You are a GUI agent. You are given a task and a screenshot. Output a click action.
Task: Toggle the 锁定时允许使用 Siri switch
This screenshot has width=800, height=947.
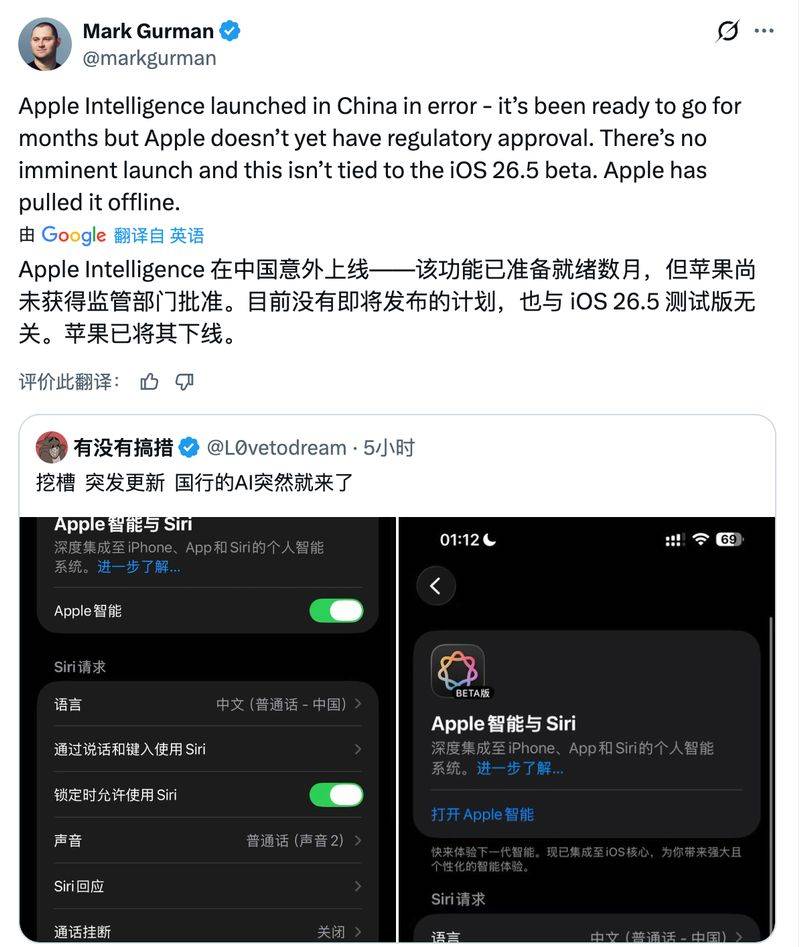[x=336, y=795]
